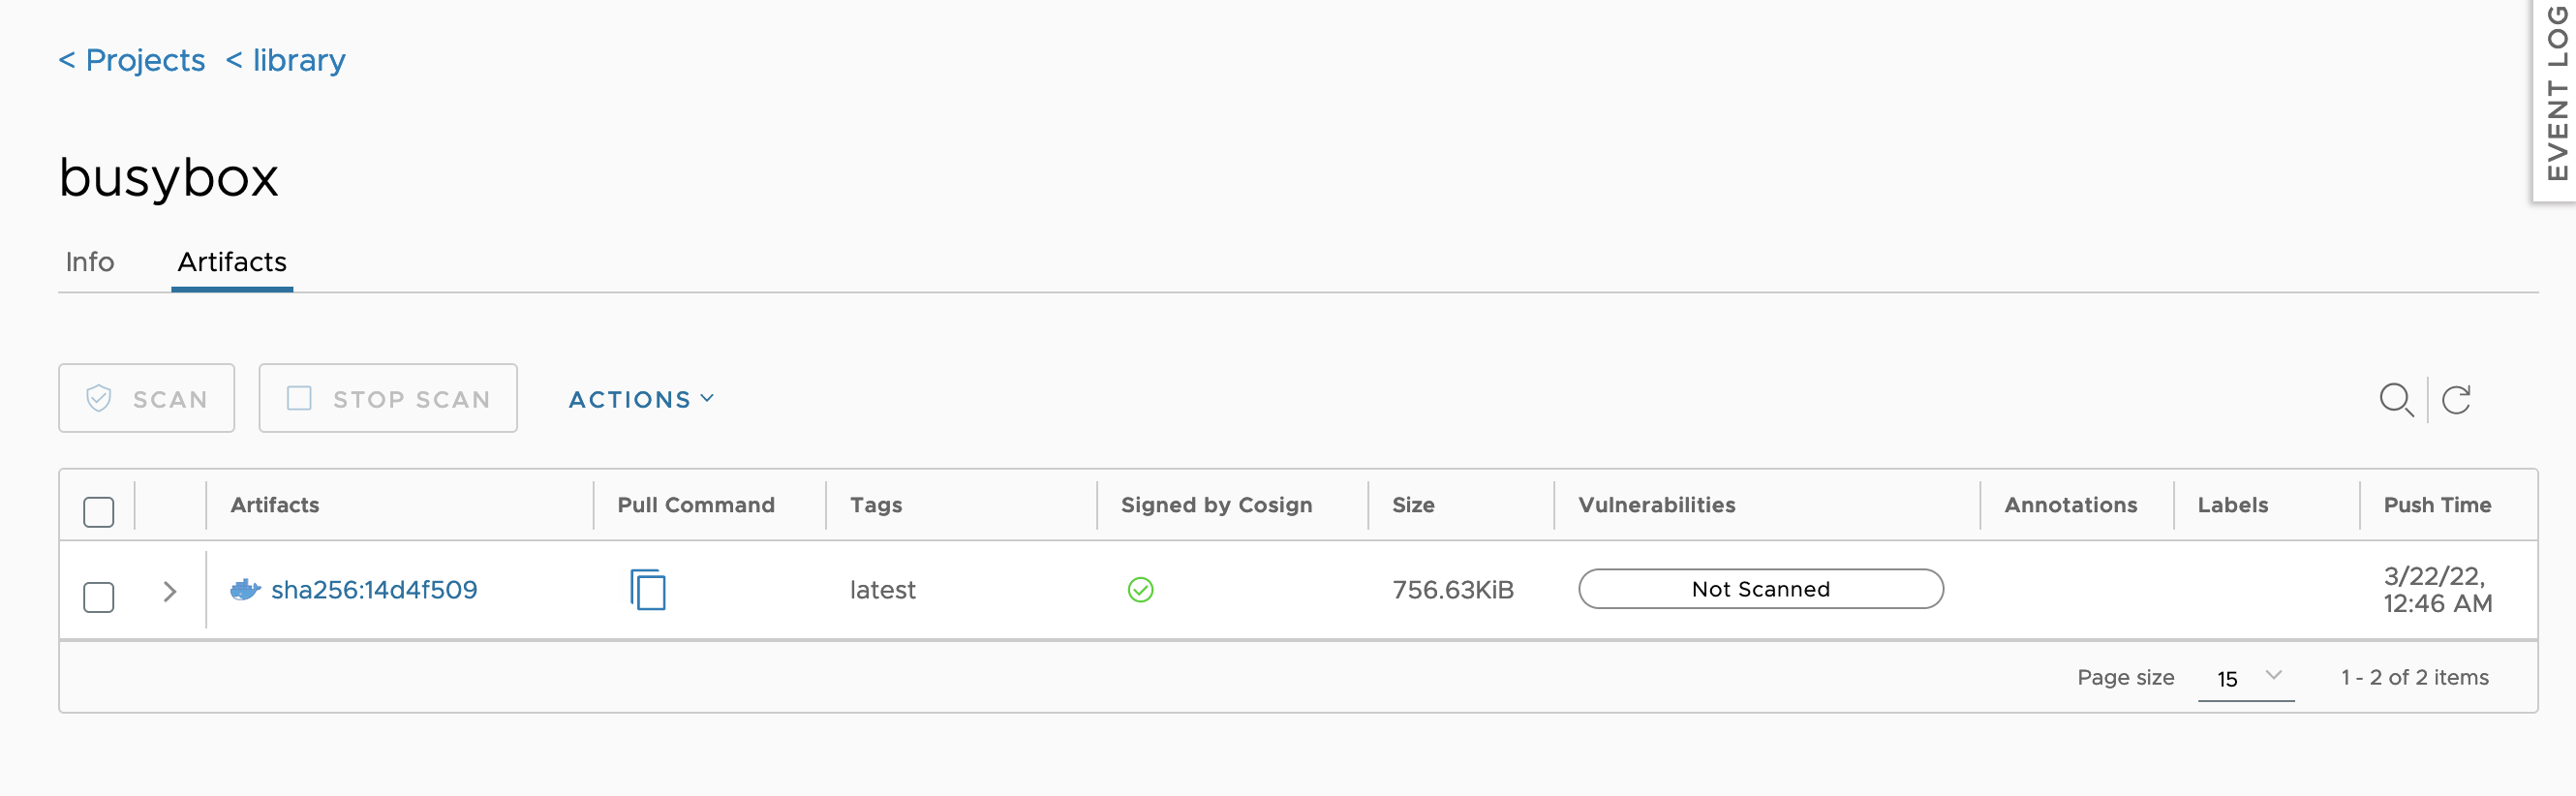Open the Actions dropdown

coord(639,398)
